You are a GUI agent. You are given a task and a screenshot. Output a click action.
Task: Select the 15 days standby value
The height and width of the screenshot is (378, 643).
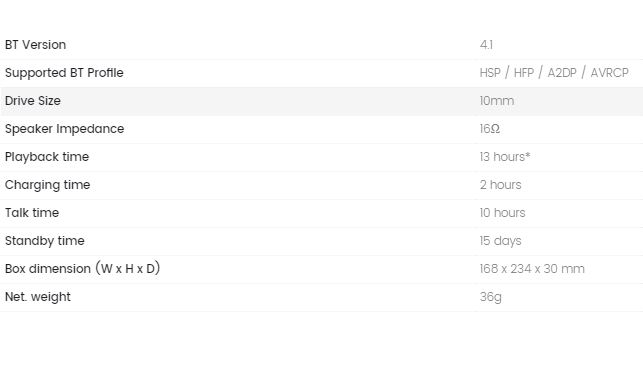pos(500,241)
